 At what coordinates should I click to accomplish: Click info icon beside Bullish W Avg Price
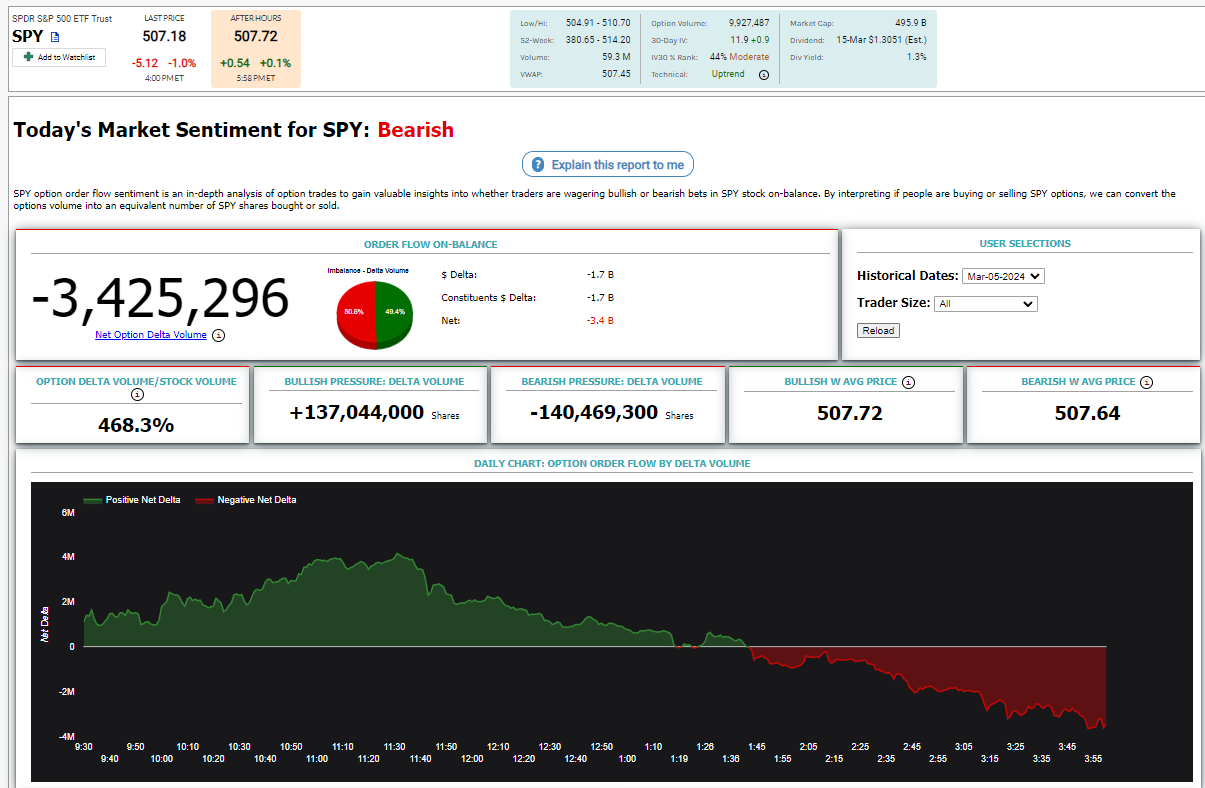point(908,382)
